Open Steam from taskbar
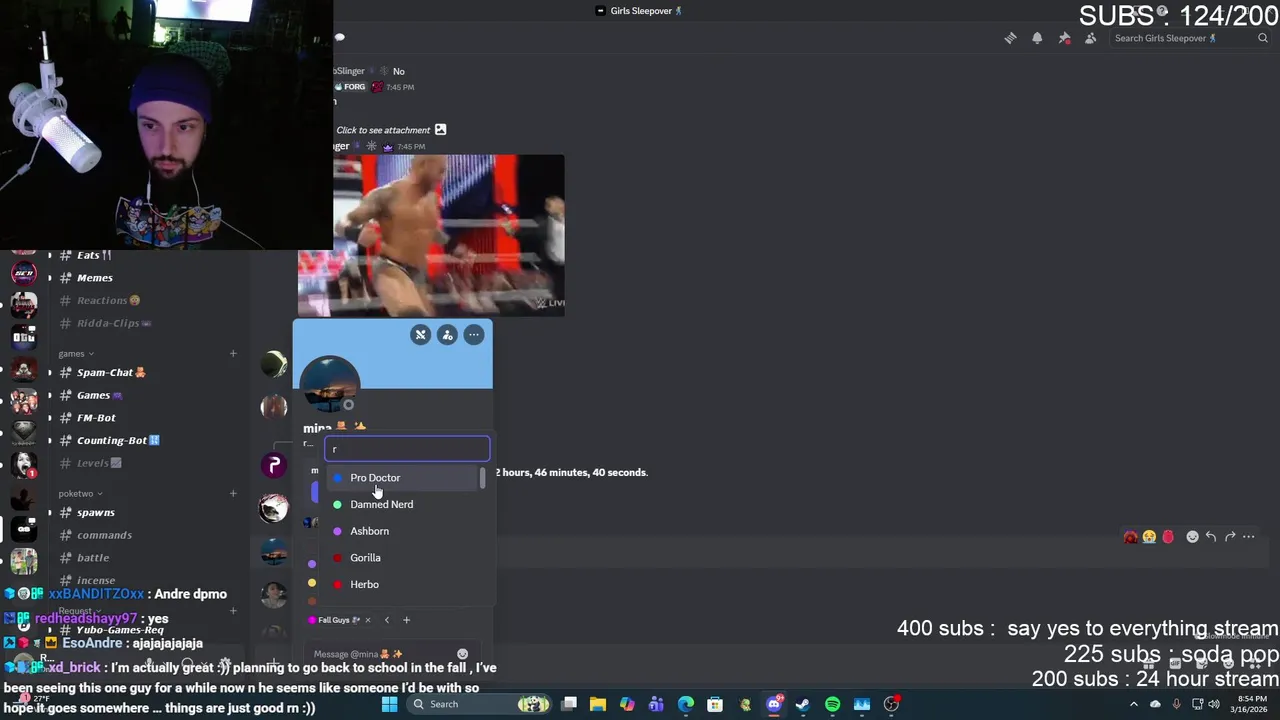The width and height of the screenshot is (1280, 720). [802, 704]
